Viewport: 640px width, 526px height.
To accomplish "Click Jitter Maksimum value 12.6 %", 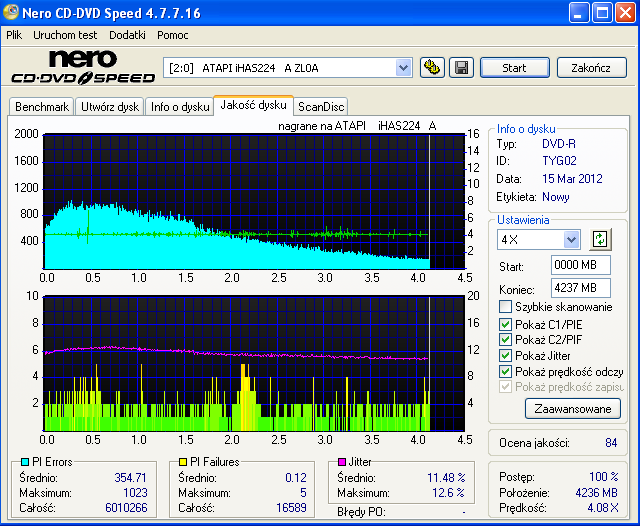I will coord(448,493).
